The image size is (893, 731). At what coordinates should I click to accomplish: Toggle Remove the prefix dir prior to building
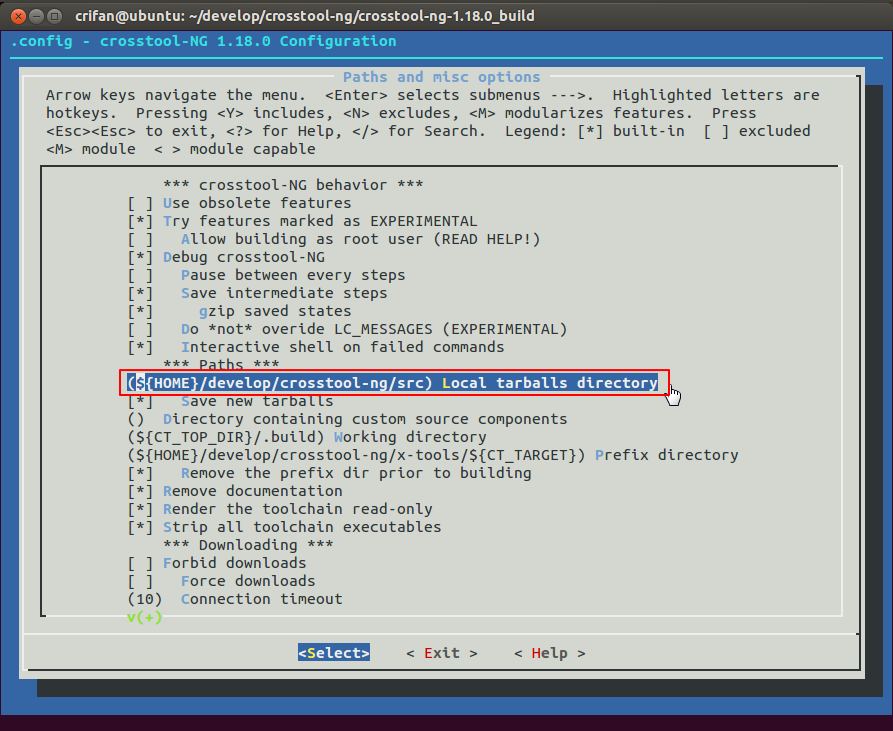[329, 473]
